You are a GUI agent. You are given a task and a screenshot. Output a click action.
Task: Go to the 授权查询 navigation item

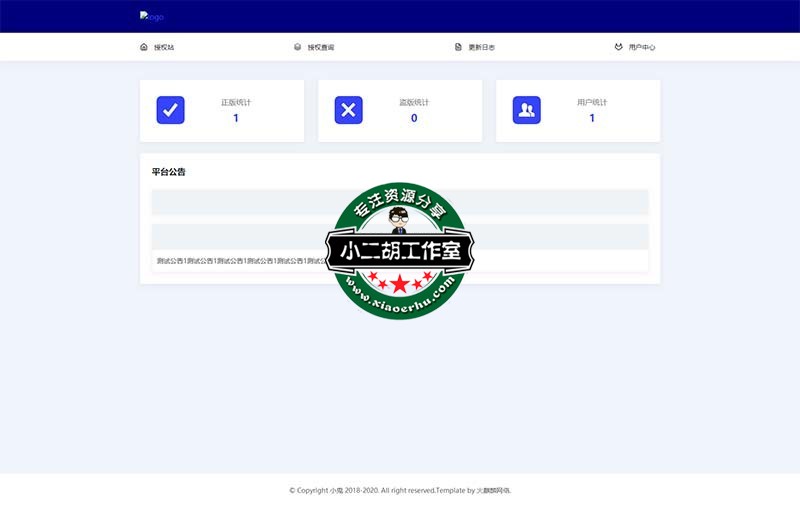(321, 47)
